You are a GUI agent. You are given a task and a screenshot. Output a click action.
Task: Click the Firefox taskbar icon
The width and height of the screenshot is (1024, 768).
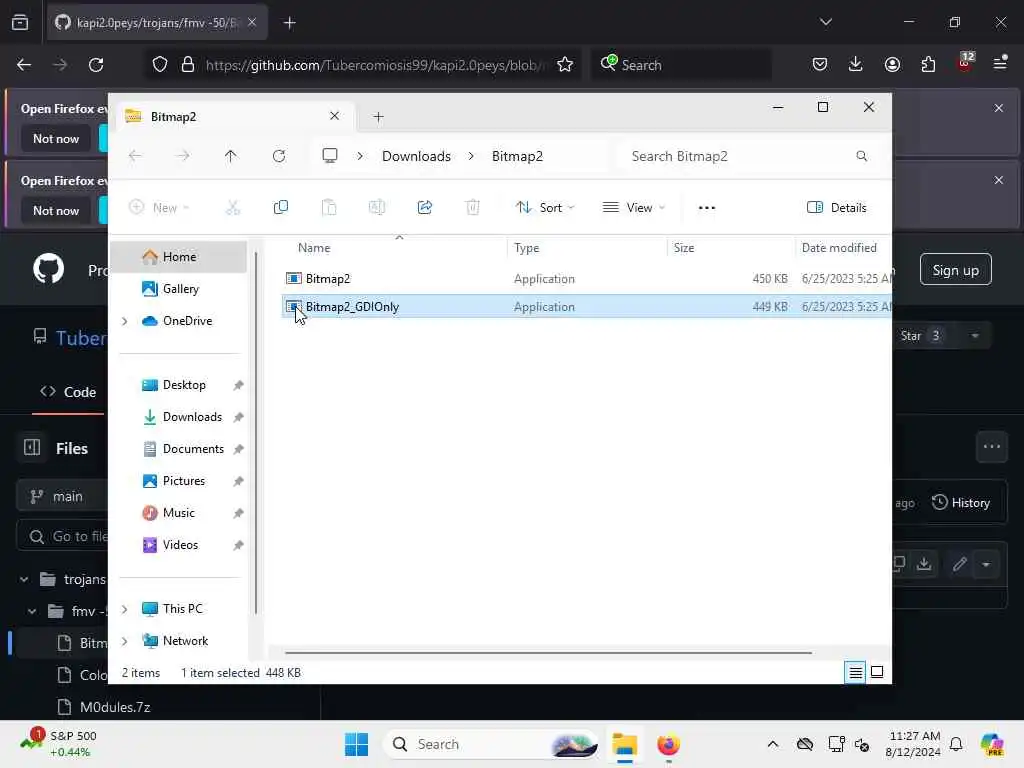click(668, 744)
